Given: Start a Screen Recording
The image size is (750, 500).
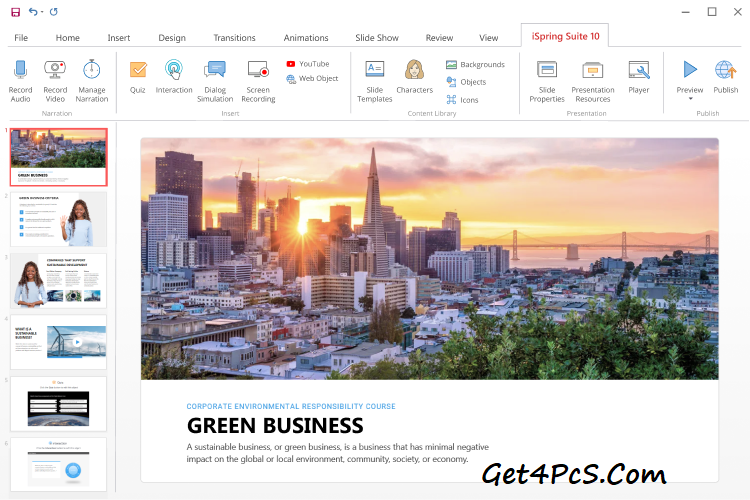Looking at the screenshot, I should pos(258,69).
